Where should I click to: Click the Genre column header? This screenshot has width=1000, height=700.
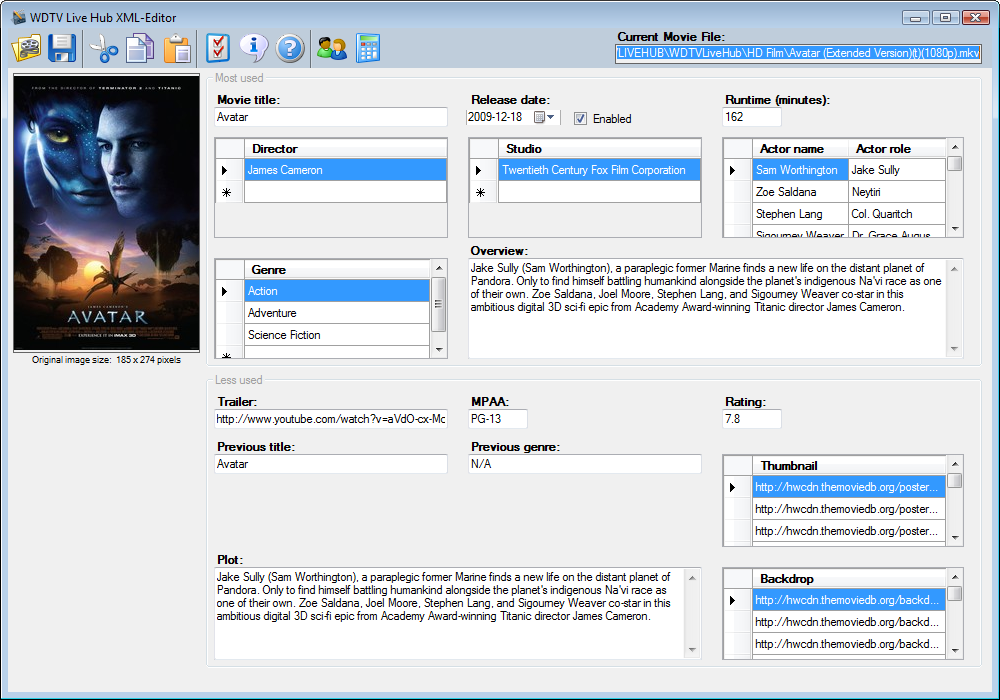click(337, 270)
